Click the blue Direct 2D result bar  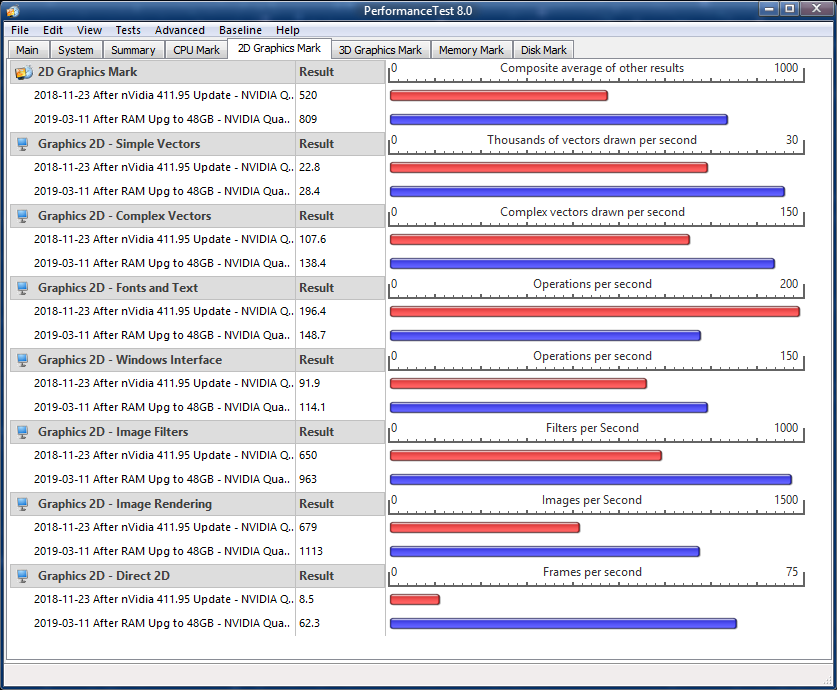(x=563, y=624)
